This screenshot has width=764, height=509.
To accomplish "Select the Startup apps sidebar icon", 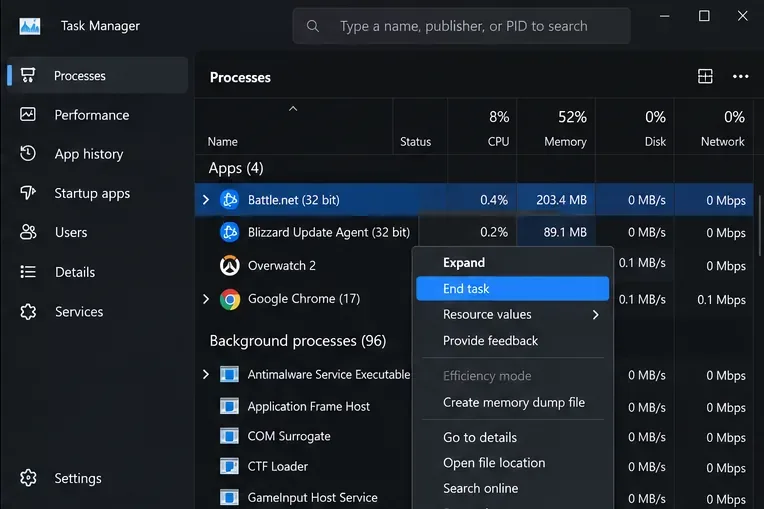I will [x=28, y=193].
